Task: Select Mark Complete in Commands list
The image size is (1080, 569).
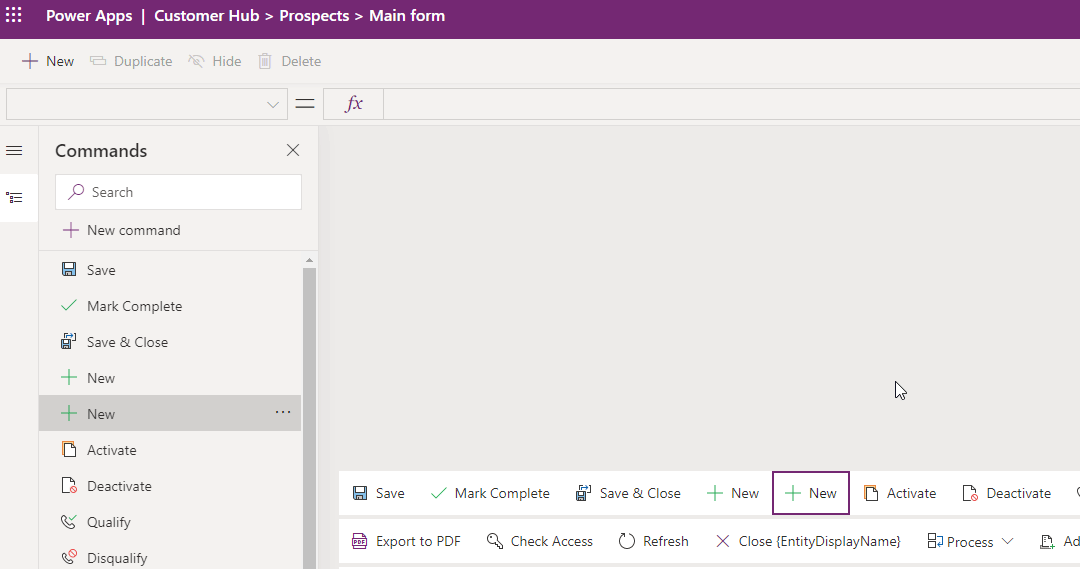Action: click(170, 306)
